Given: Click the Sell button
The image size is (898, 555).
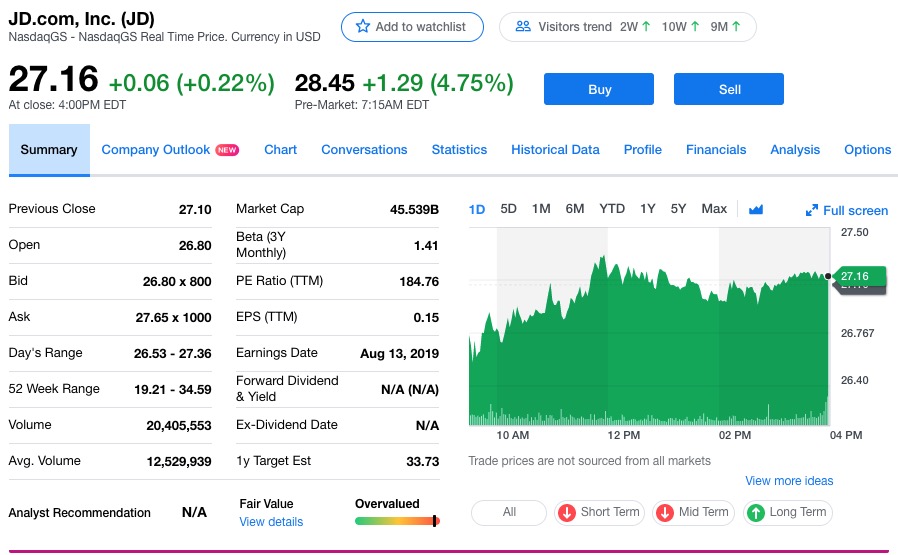Looking at the screenshot, I should click(728, 89).
